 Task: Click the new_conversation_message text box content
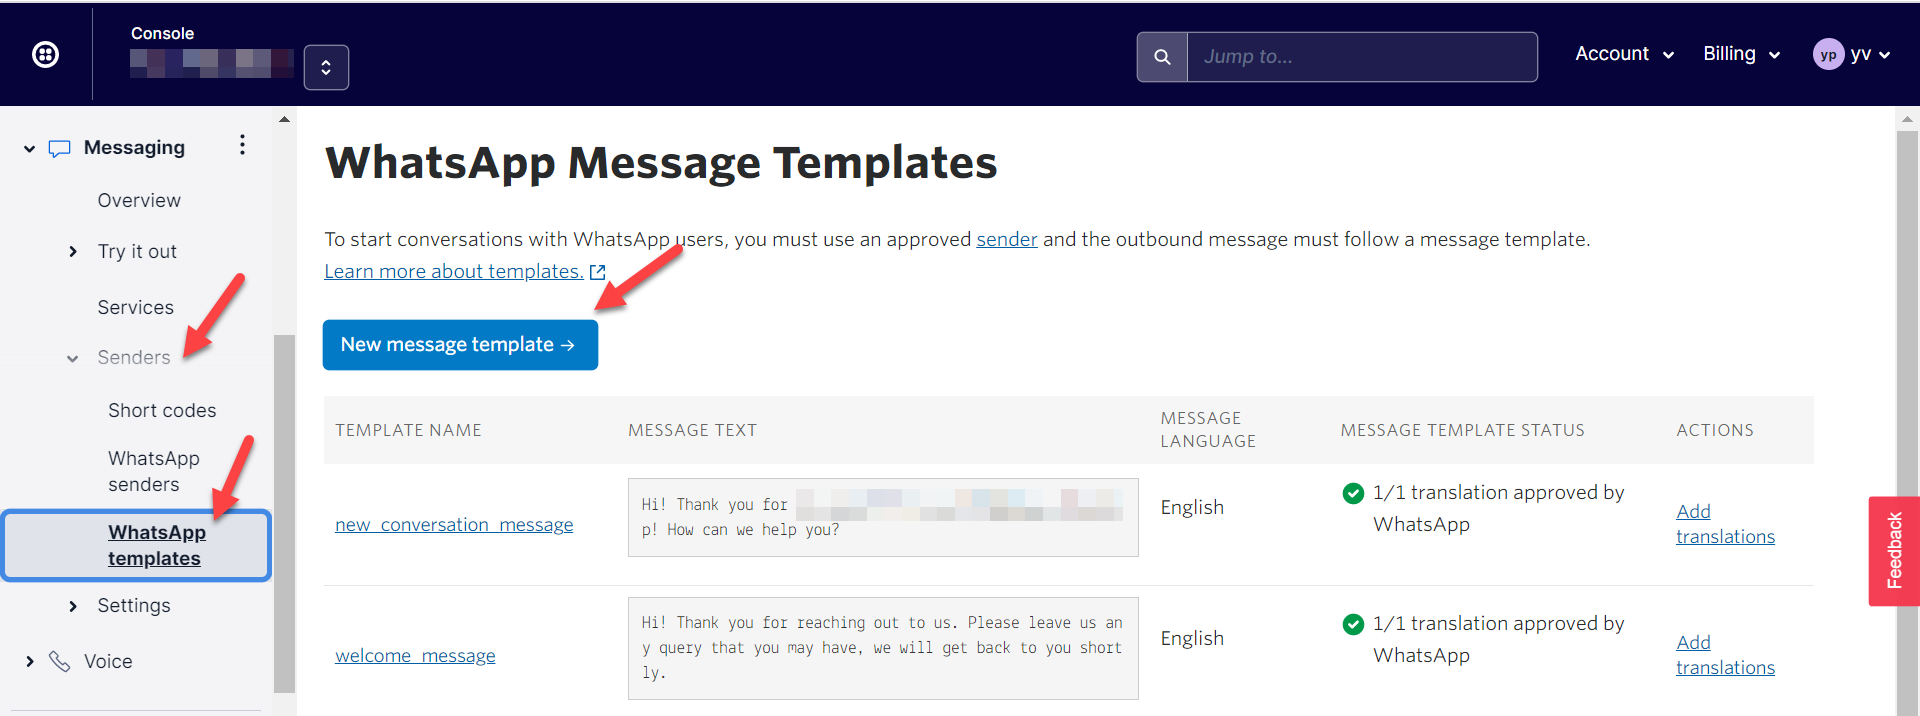883,517
